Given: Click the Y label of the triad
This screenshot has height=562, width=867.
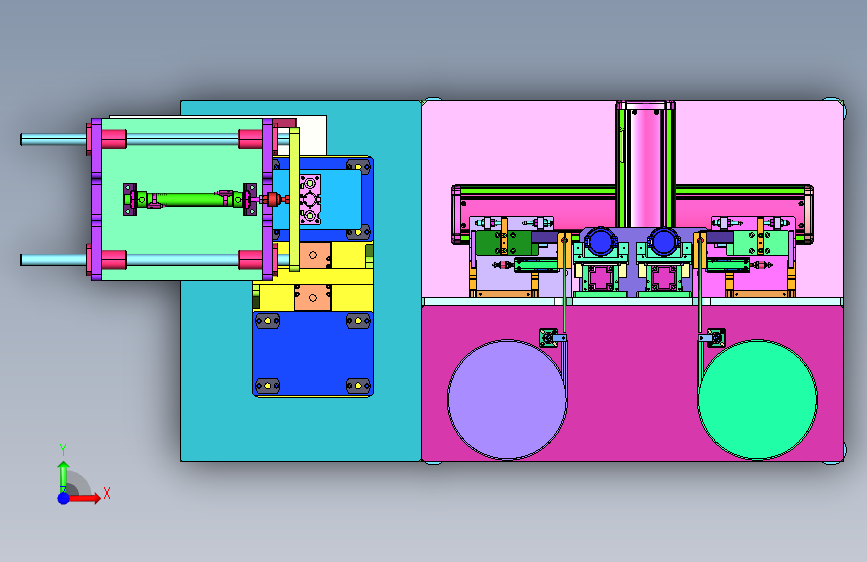Looking at the screenshot, I should [63, 450].
